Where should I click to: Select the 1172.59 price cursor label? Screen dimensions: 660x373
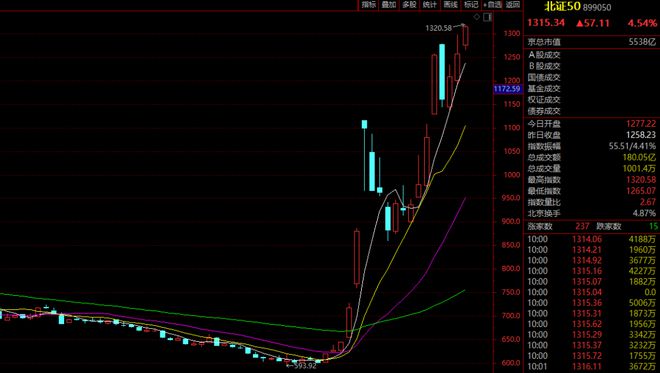click(507, 89)
